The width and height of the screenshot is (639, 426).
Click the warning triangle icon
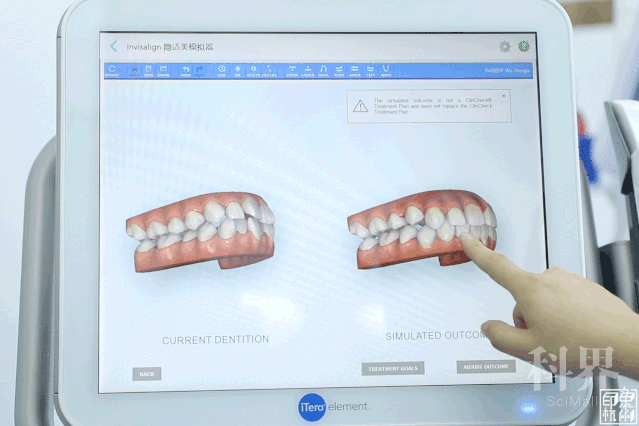pos(360,106)
